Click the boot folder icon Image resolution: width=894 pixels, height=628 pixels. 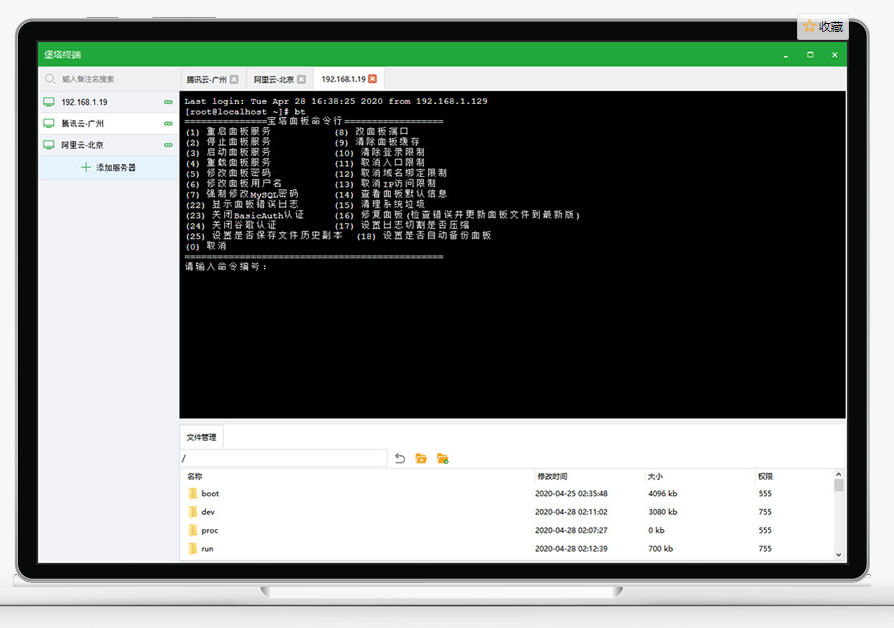click(193, 493)
